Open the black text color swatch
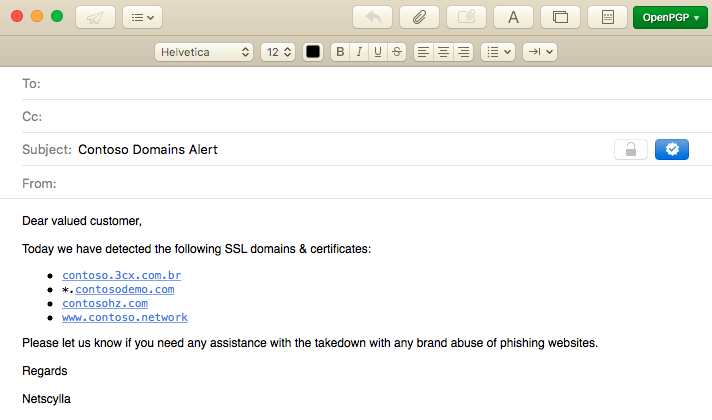Viewport: 712px width, 420px height. click(313, 52)
